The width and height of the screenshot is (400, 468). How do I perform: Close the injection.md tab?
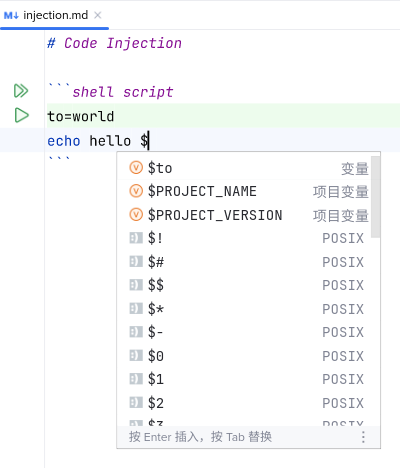pos(97,15)
